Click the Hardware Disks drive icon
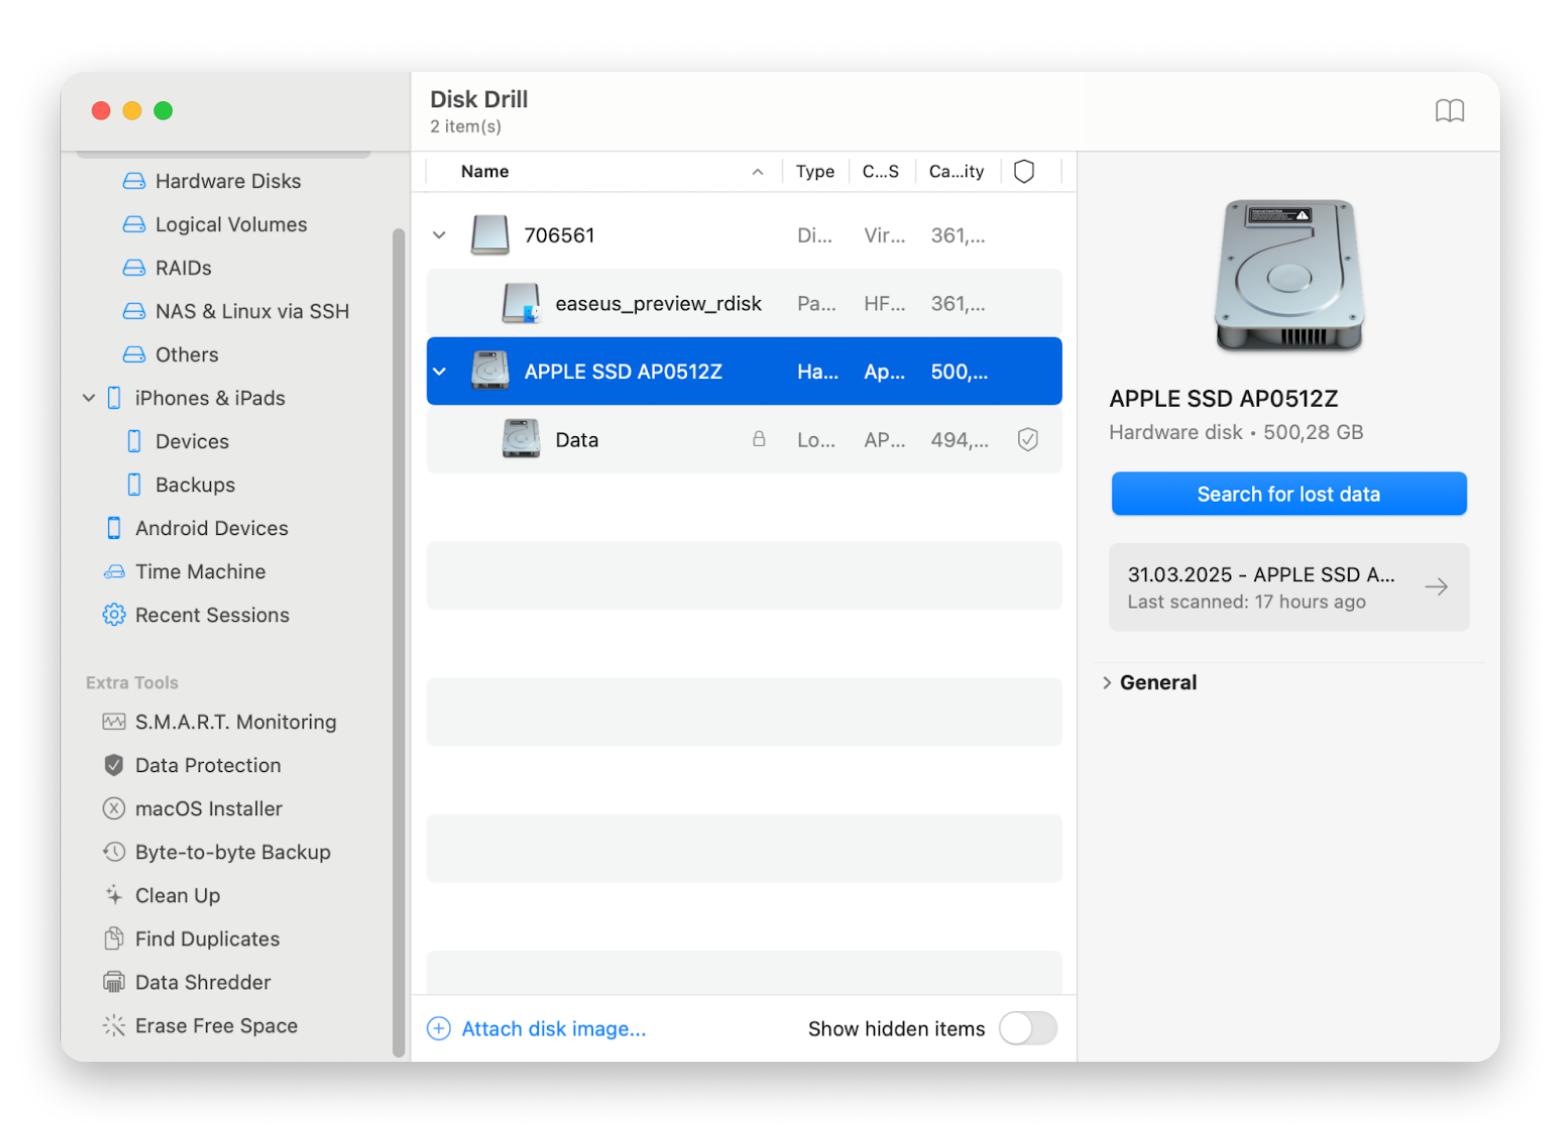The image size is (1560, 1142). pos(134,181)
